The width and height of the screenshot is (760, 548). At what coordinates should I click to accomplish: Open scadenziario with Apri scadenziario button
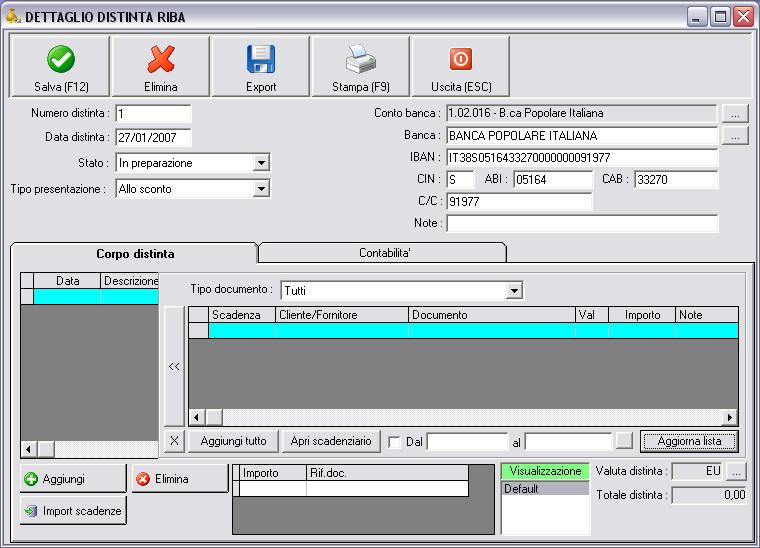tap(331, 441)
